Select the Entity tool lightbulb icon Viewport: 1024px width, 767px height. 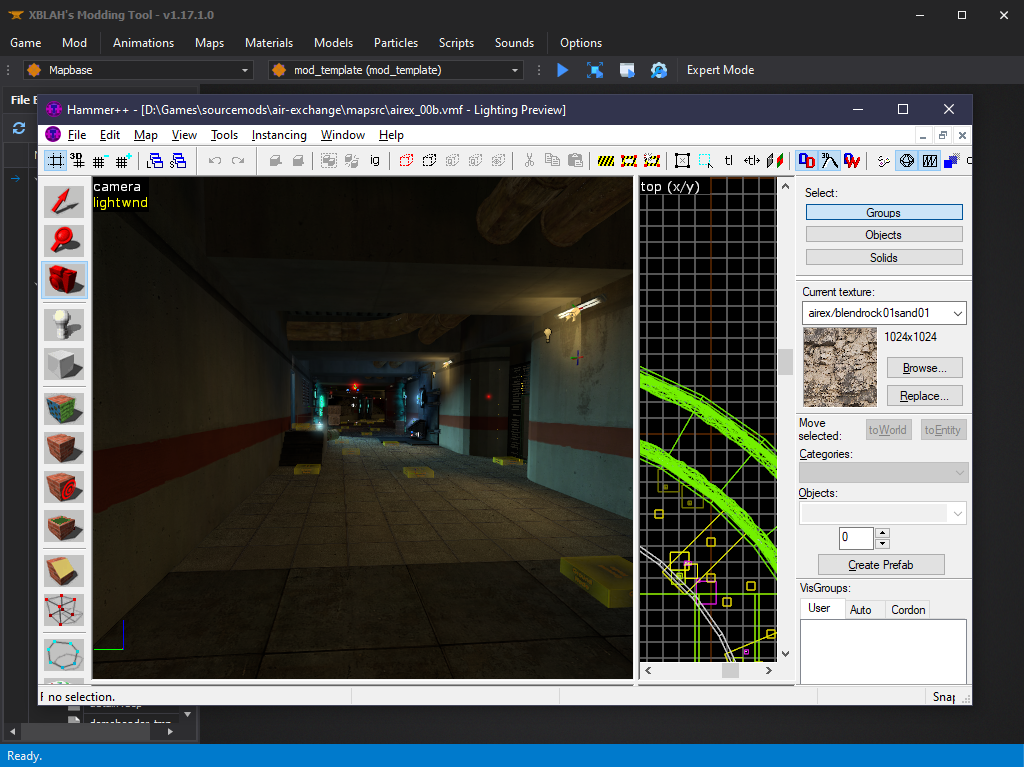coord(64,322)
